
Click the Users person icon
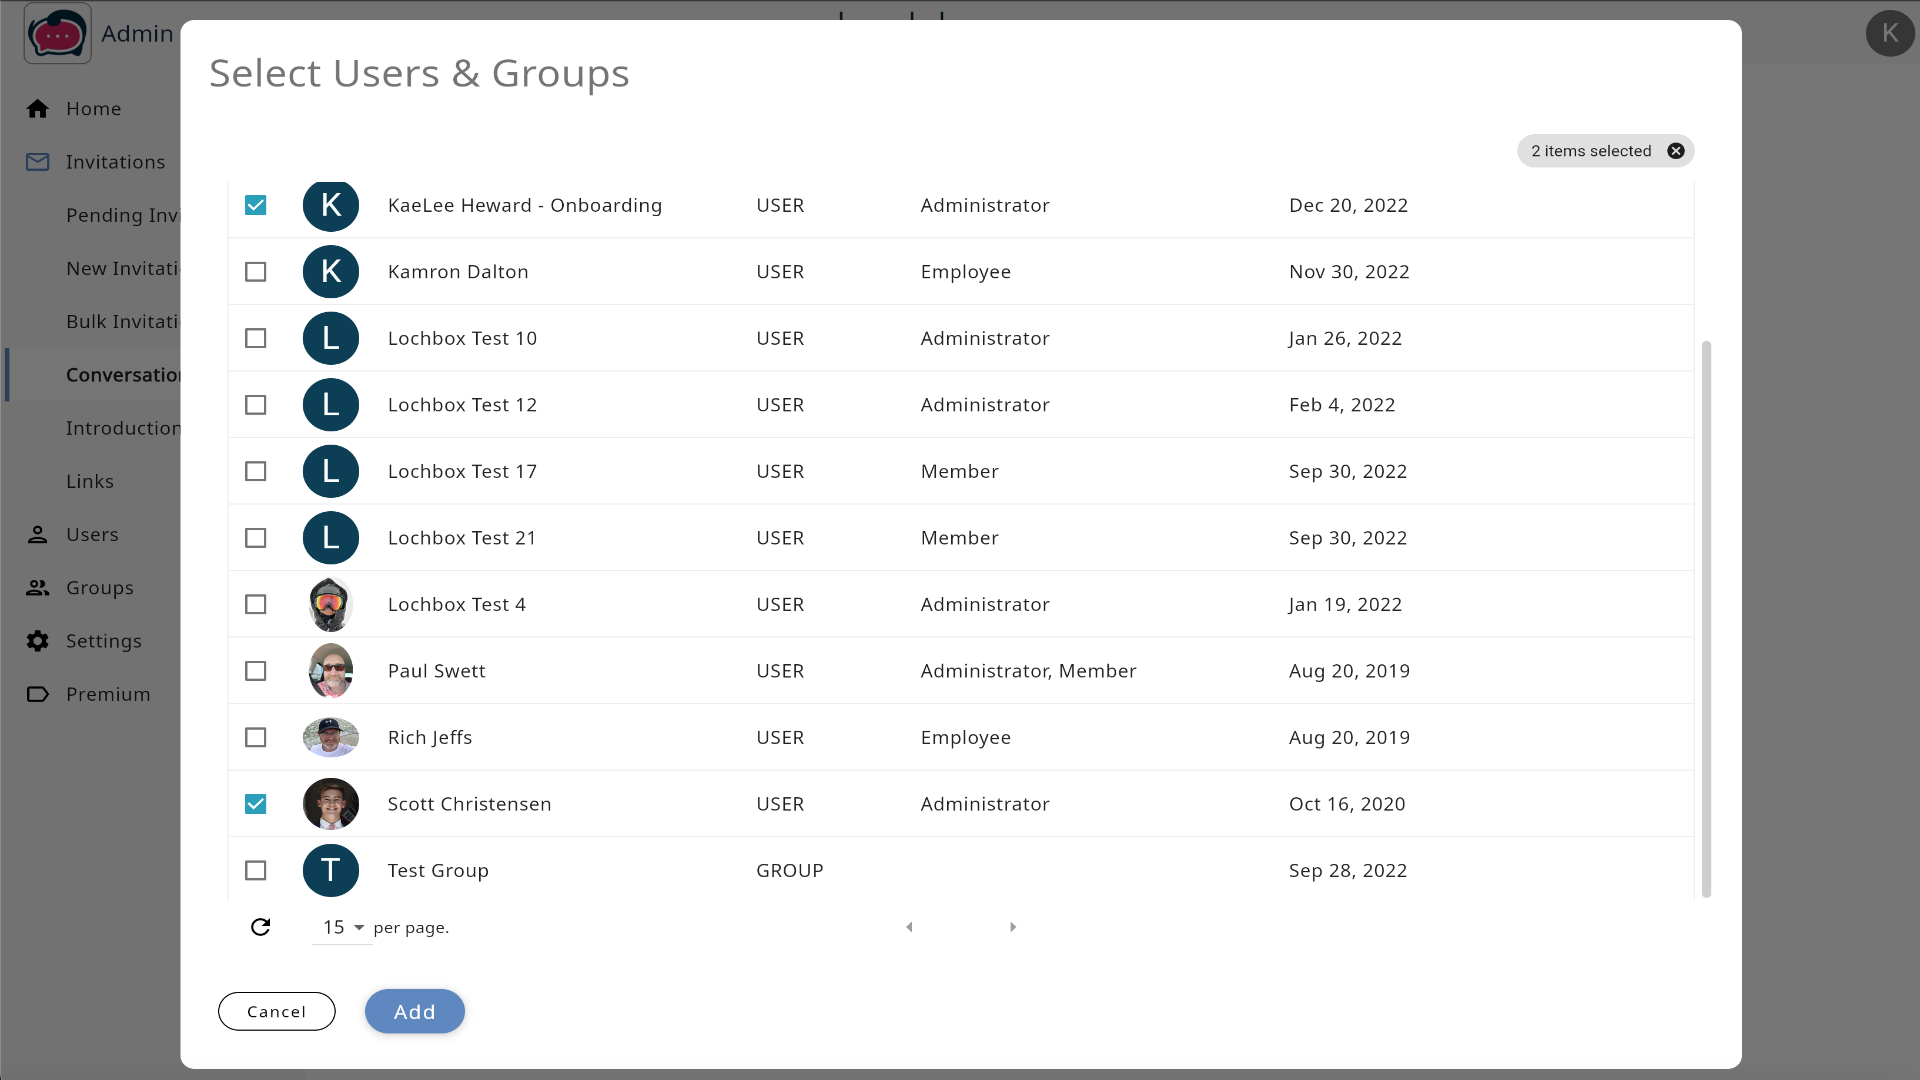(x=38, y=535)
